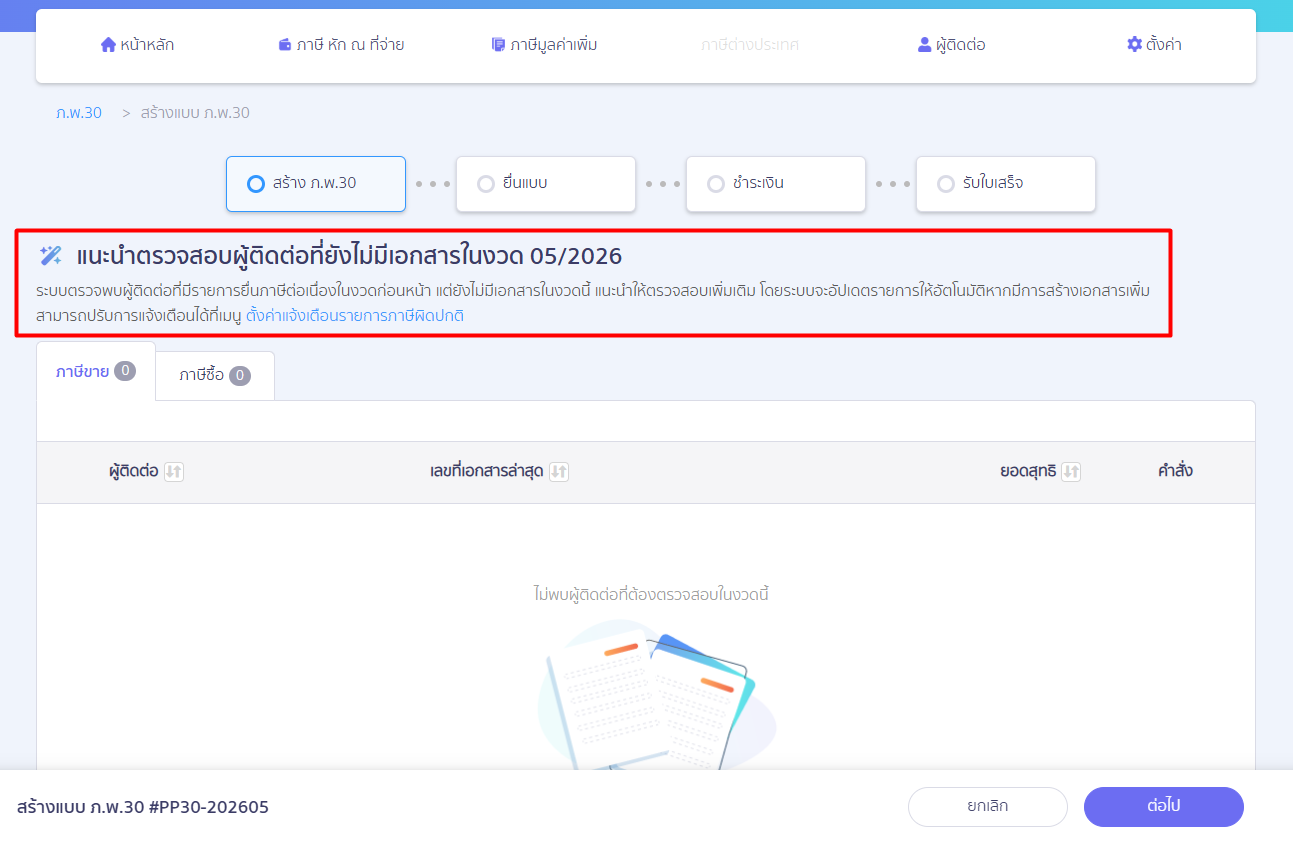This screenshot has width=1293, height=844.
Task: Open ตั้งค่าแจ้งเตือนรายการภาษีผิดปกติ link
Action: tap(355, 316)
